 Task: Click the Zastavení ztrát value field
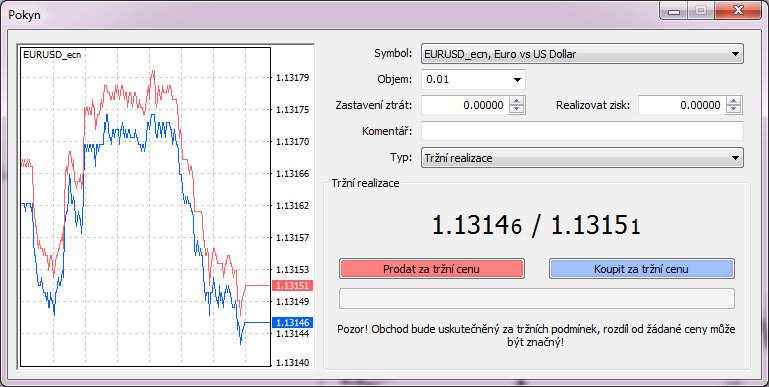point(465,105)
